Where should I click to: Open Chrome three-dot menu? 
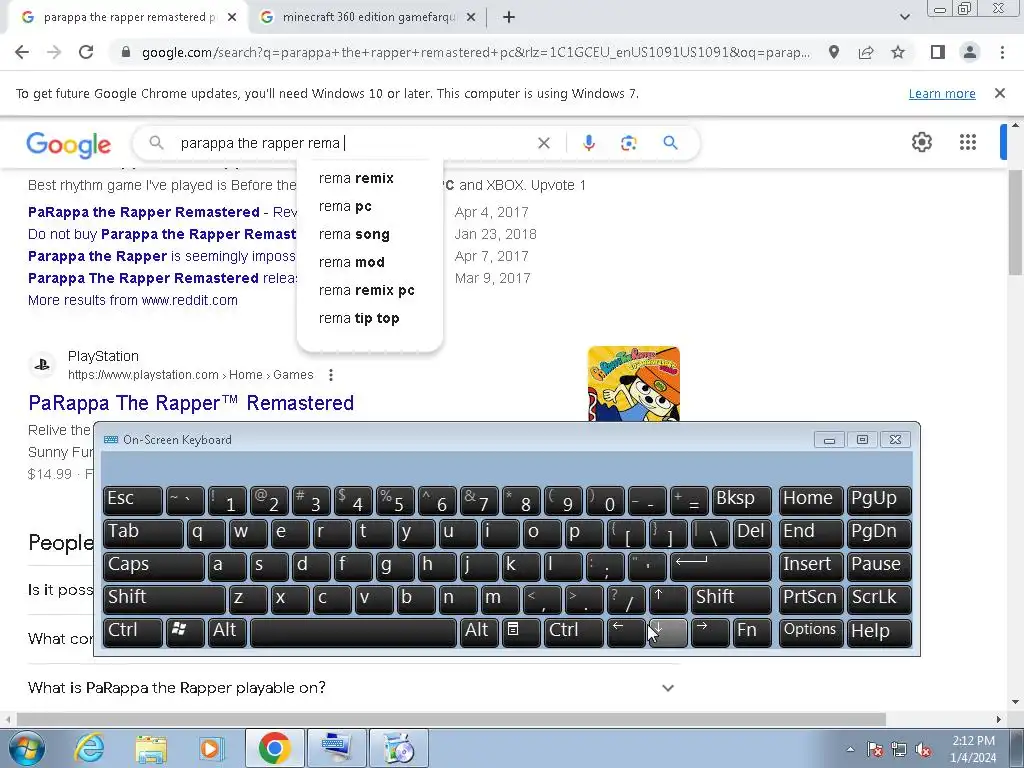tap(1002, 52)
